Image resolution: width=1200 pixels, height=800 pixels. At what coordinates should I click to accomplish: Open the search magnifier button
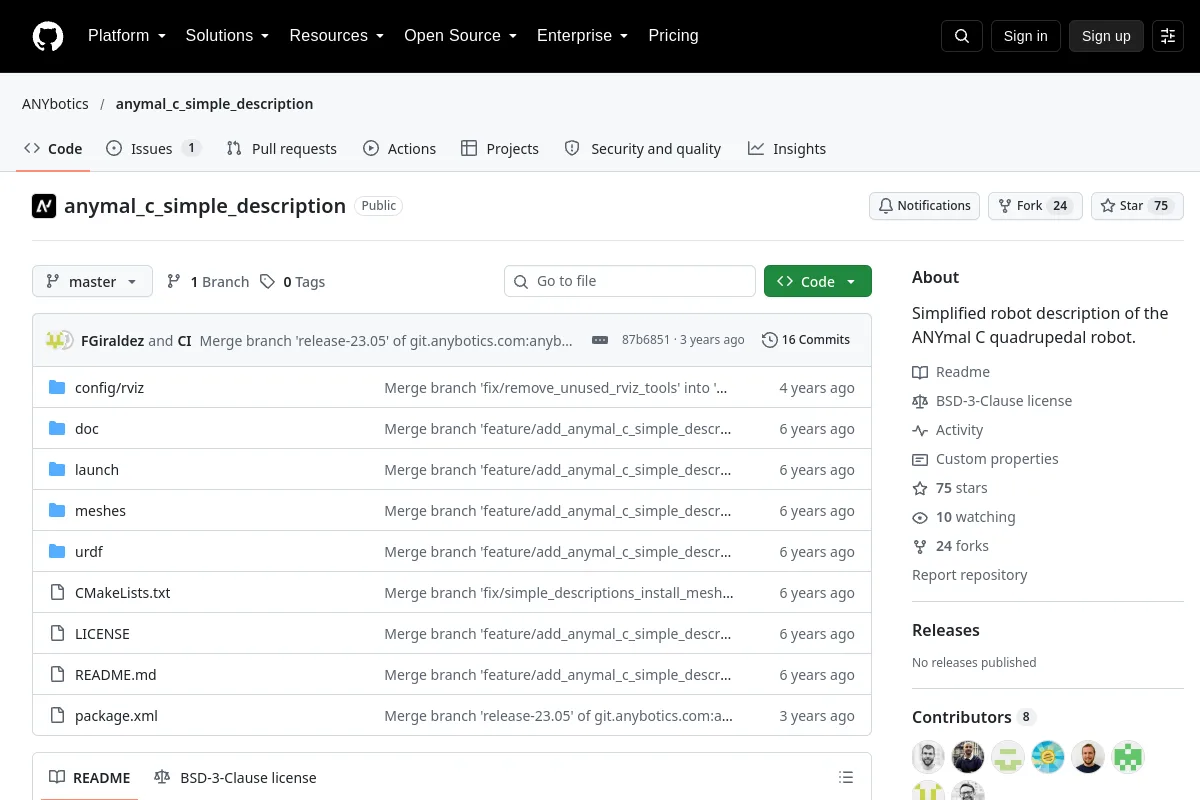point(962,36)
